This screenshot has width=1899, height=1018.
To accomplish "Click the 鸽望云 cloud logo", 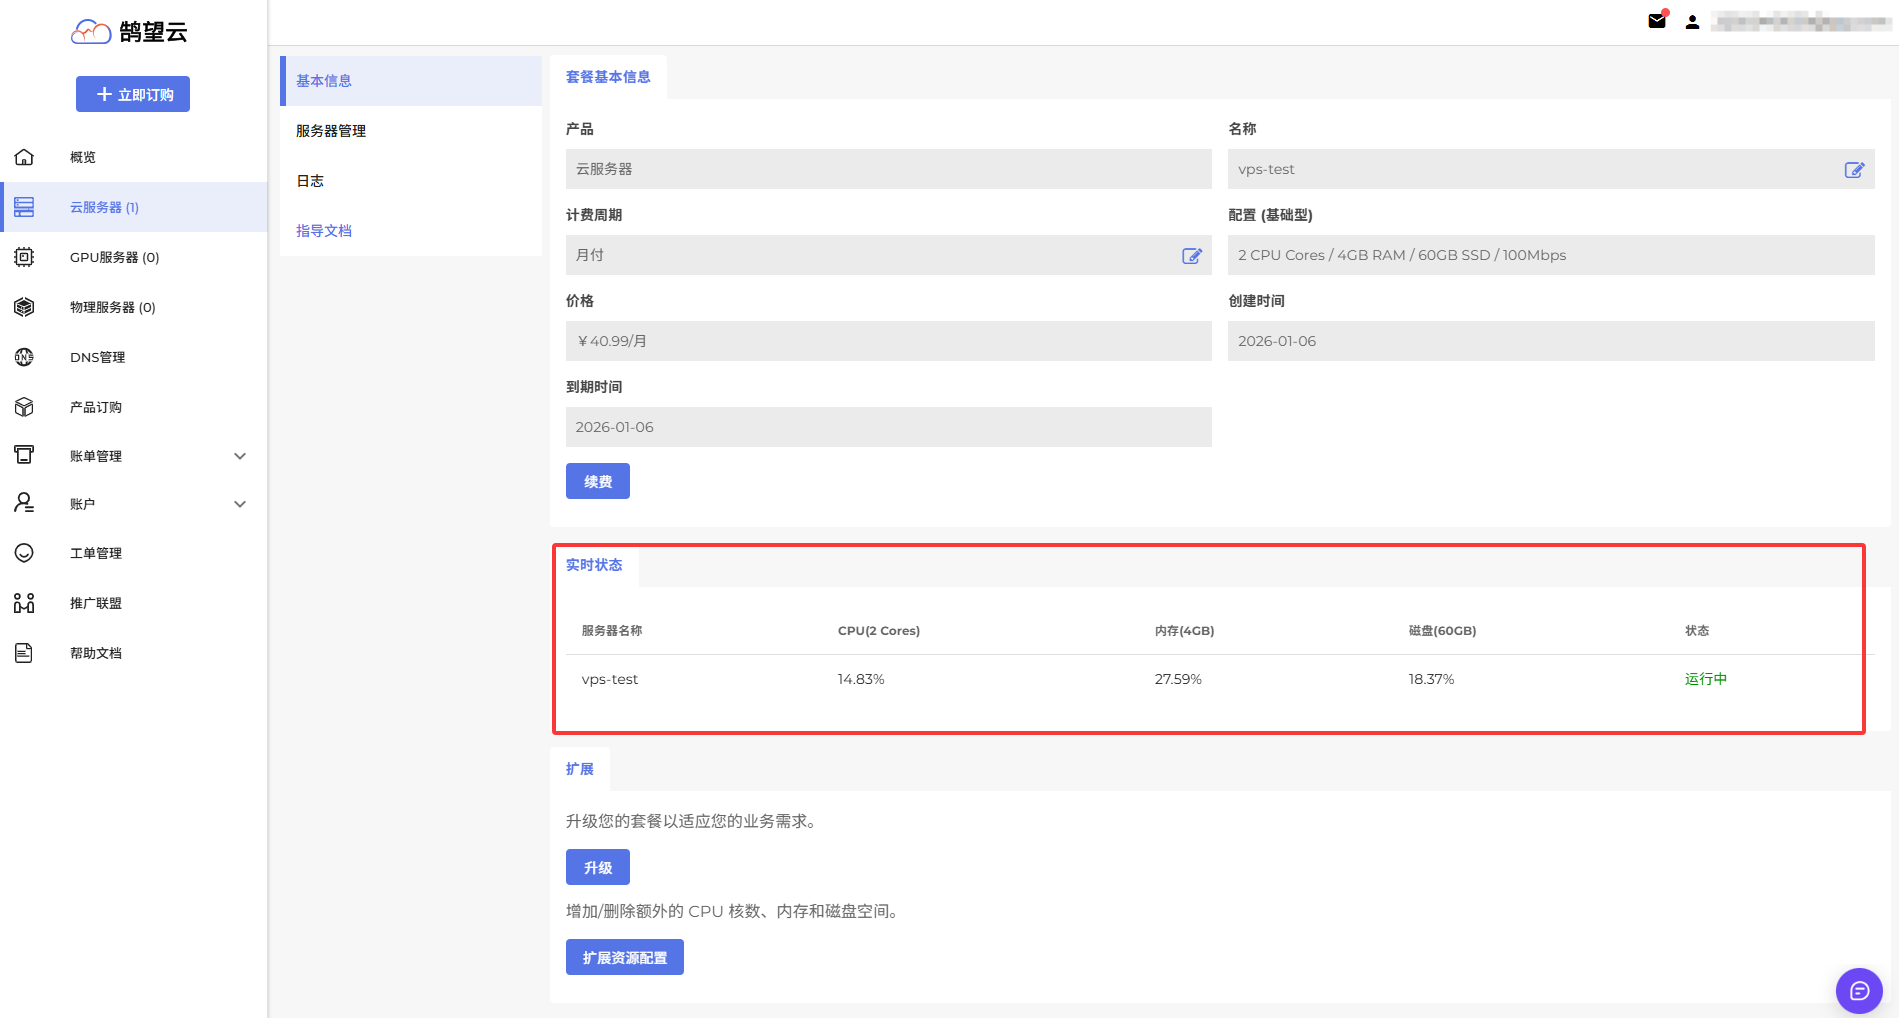I will 130,32.
